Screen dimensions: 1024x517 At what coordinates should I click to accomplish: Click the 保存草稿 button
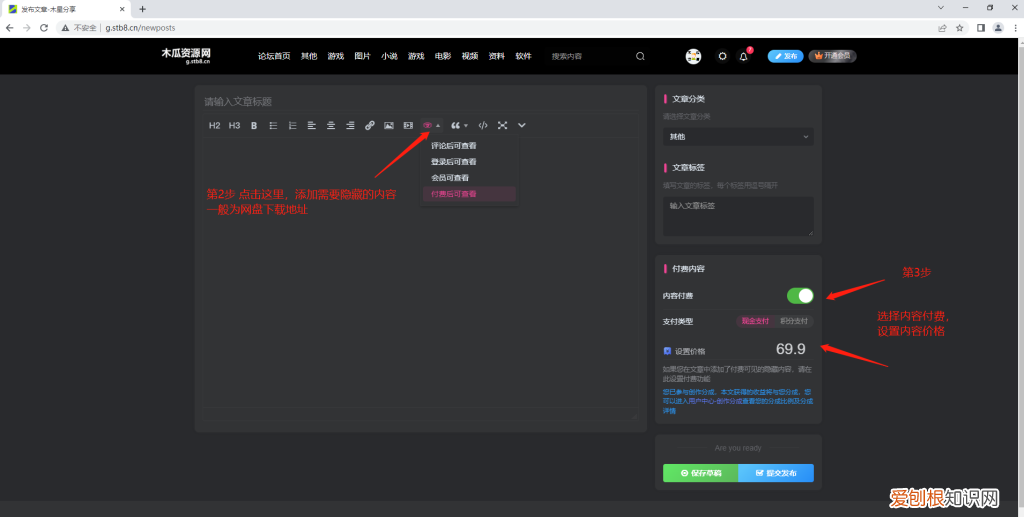[x=700, y=473]
